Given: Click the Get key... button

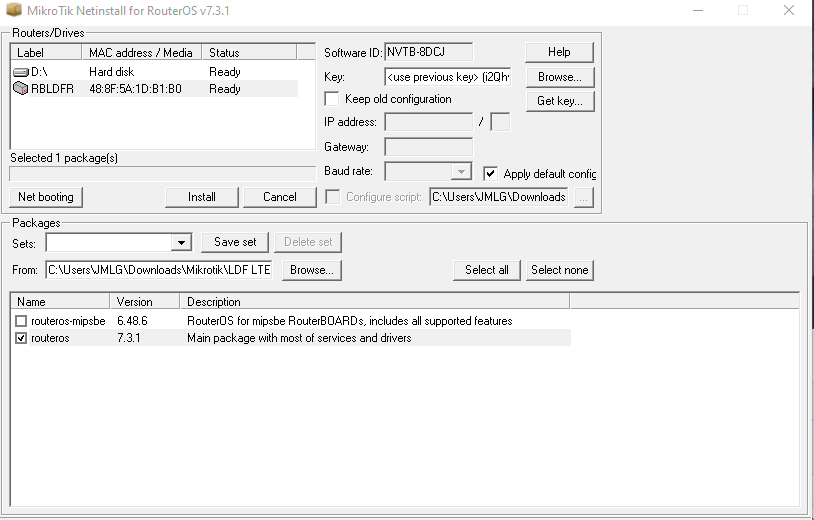Looking at the screenshot, I should point(560,101).
